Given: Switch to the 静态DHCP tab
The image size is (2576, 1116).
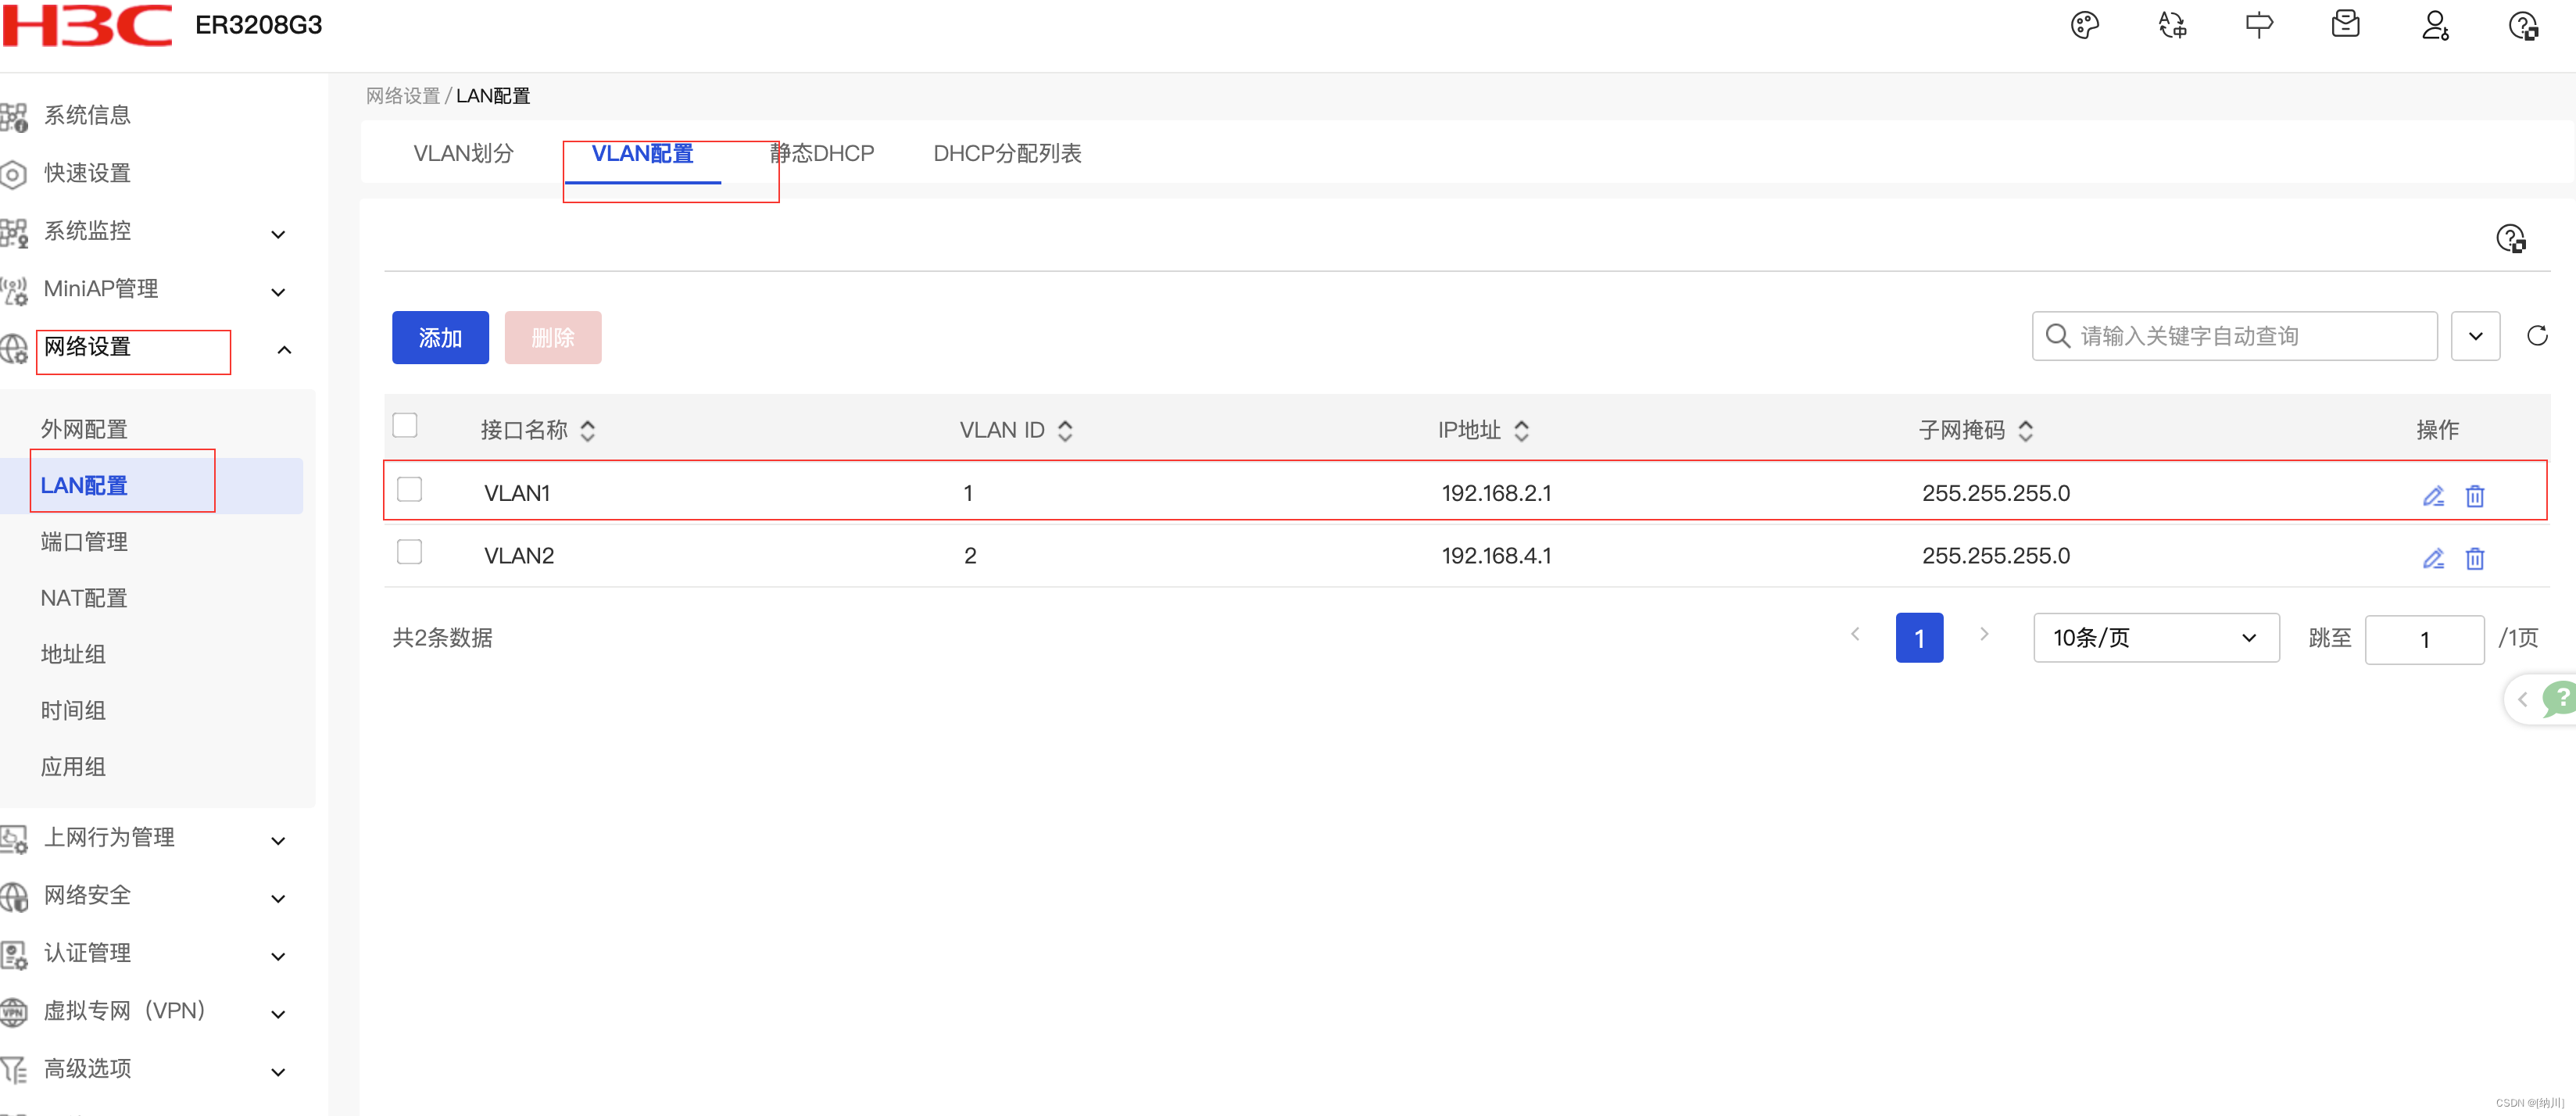Looking at the screenshot, I should click(x=822, y=153).
